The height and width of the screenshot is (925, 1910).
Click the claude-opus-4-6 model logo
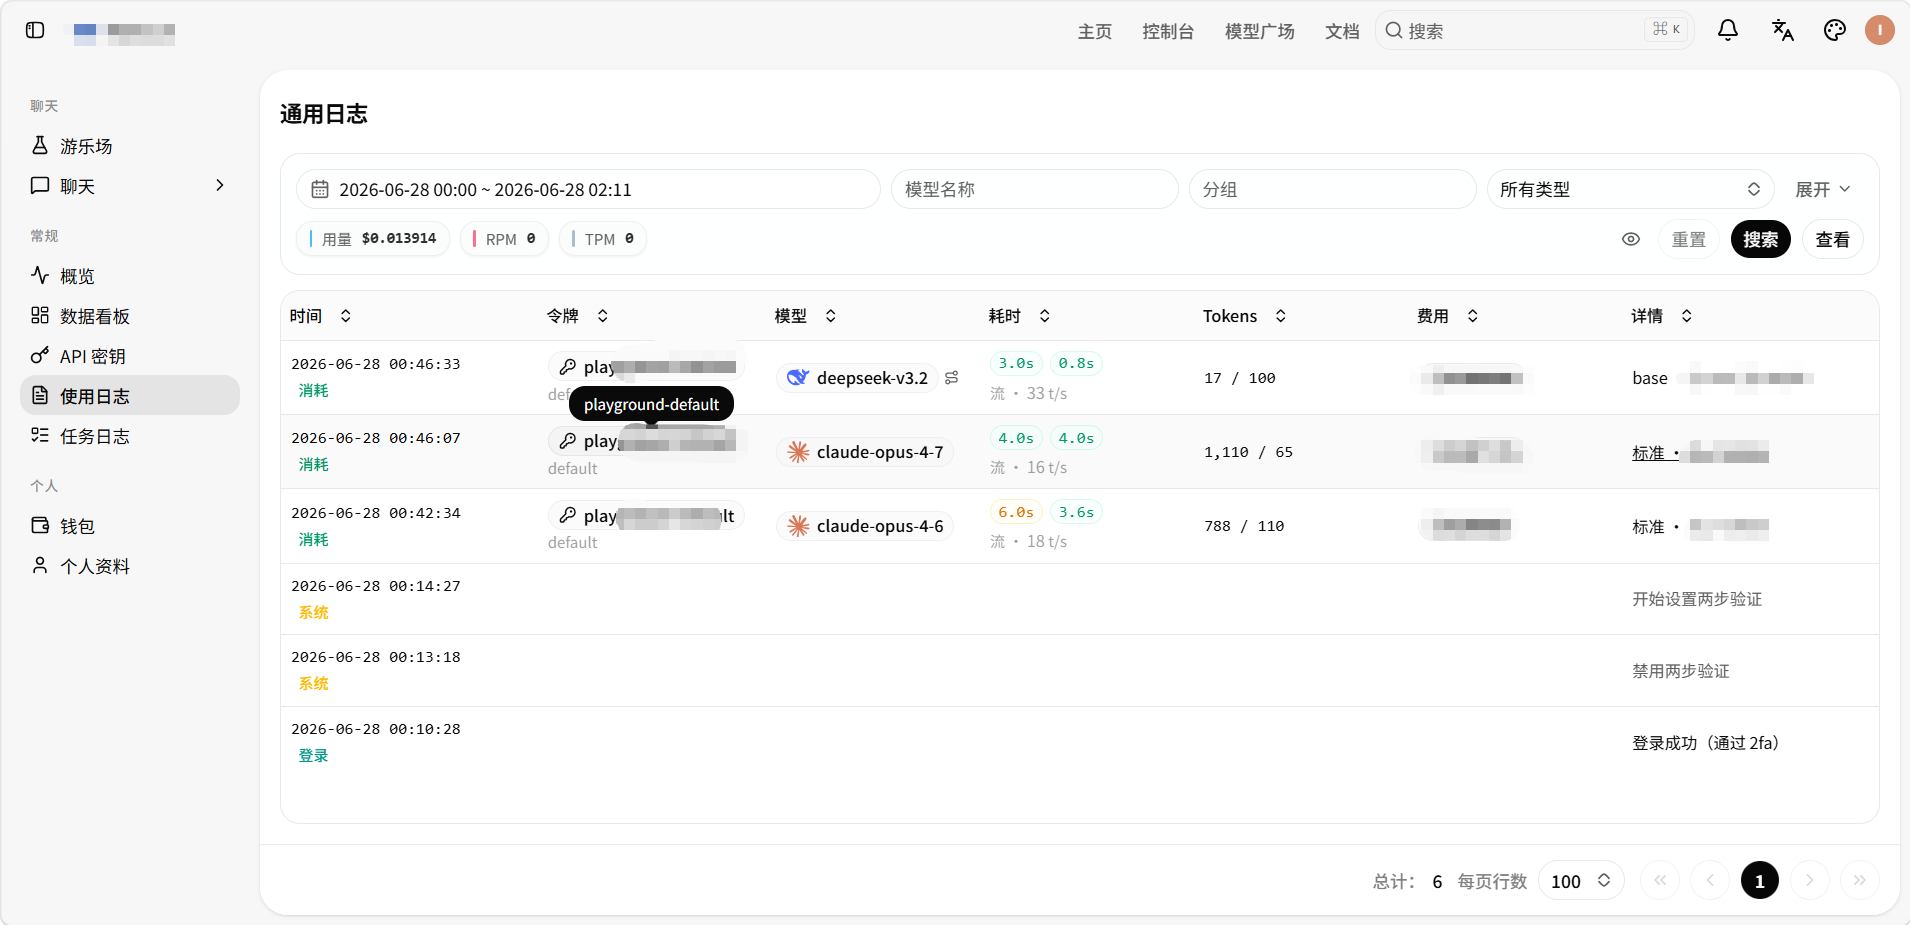[x=798, y=526]
